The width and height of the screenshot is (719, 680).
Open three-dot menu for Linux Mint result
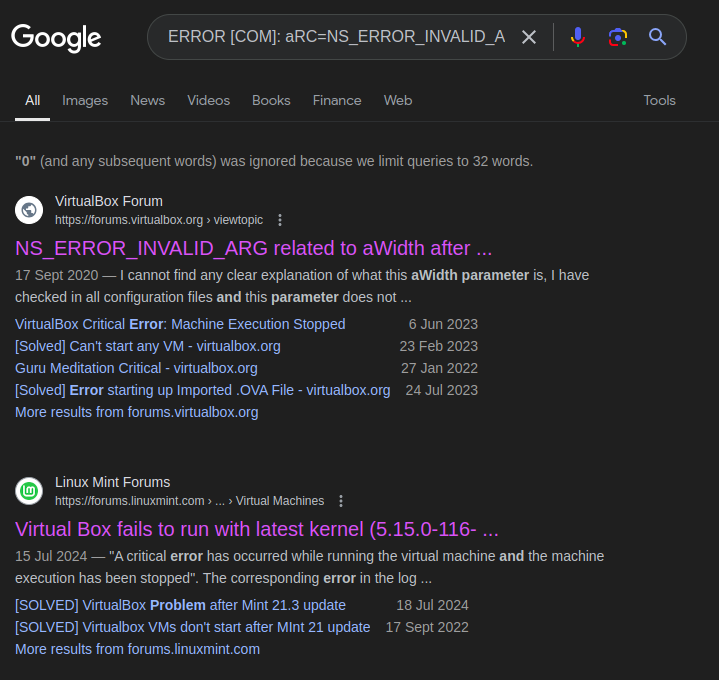click(341, 501)
